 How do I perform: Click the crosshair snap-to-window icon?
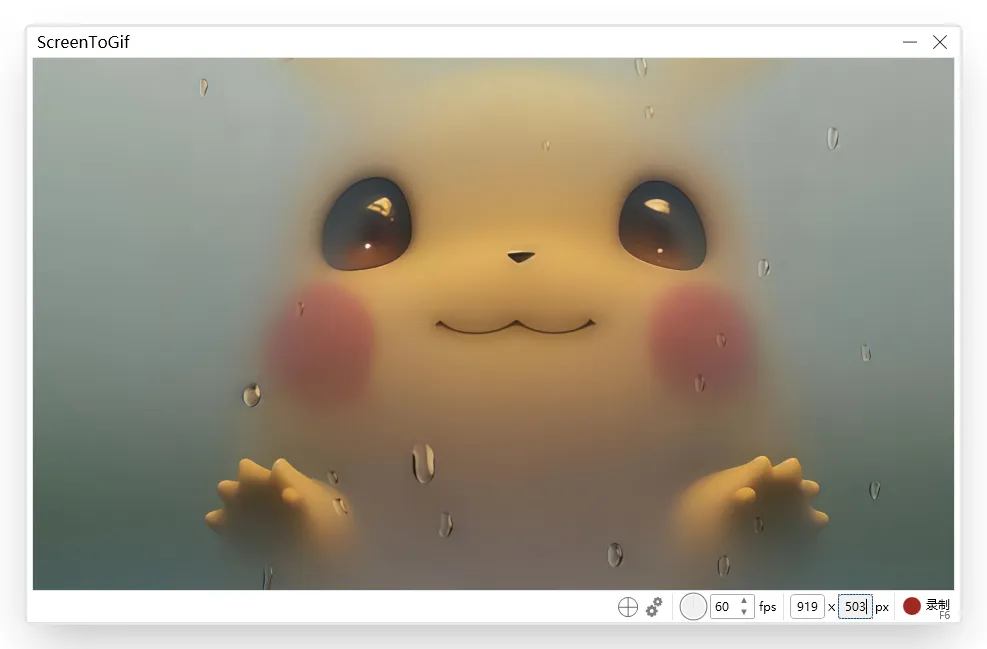pos(628,607)
